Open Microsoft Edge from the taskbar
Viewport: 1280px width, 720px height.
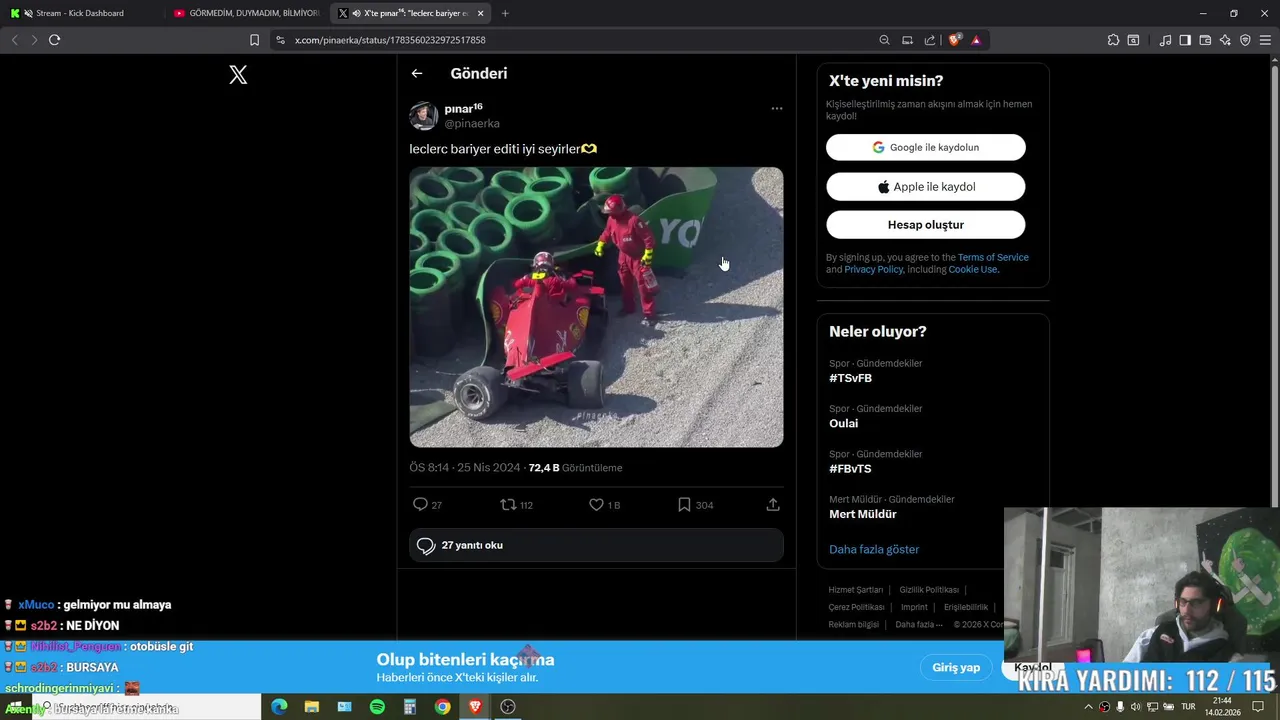click(x=279, y=707)
